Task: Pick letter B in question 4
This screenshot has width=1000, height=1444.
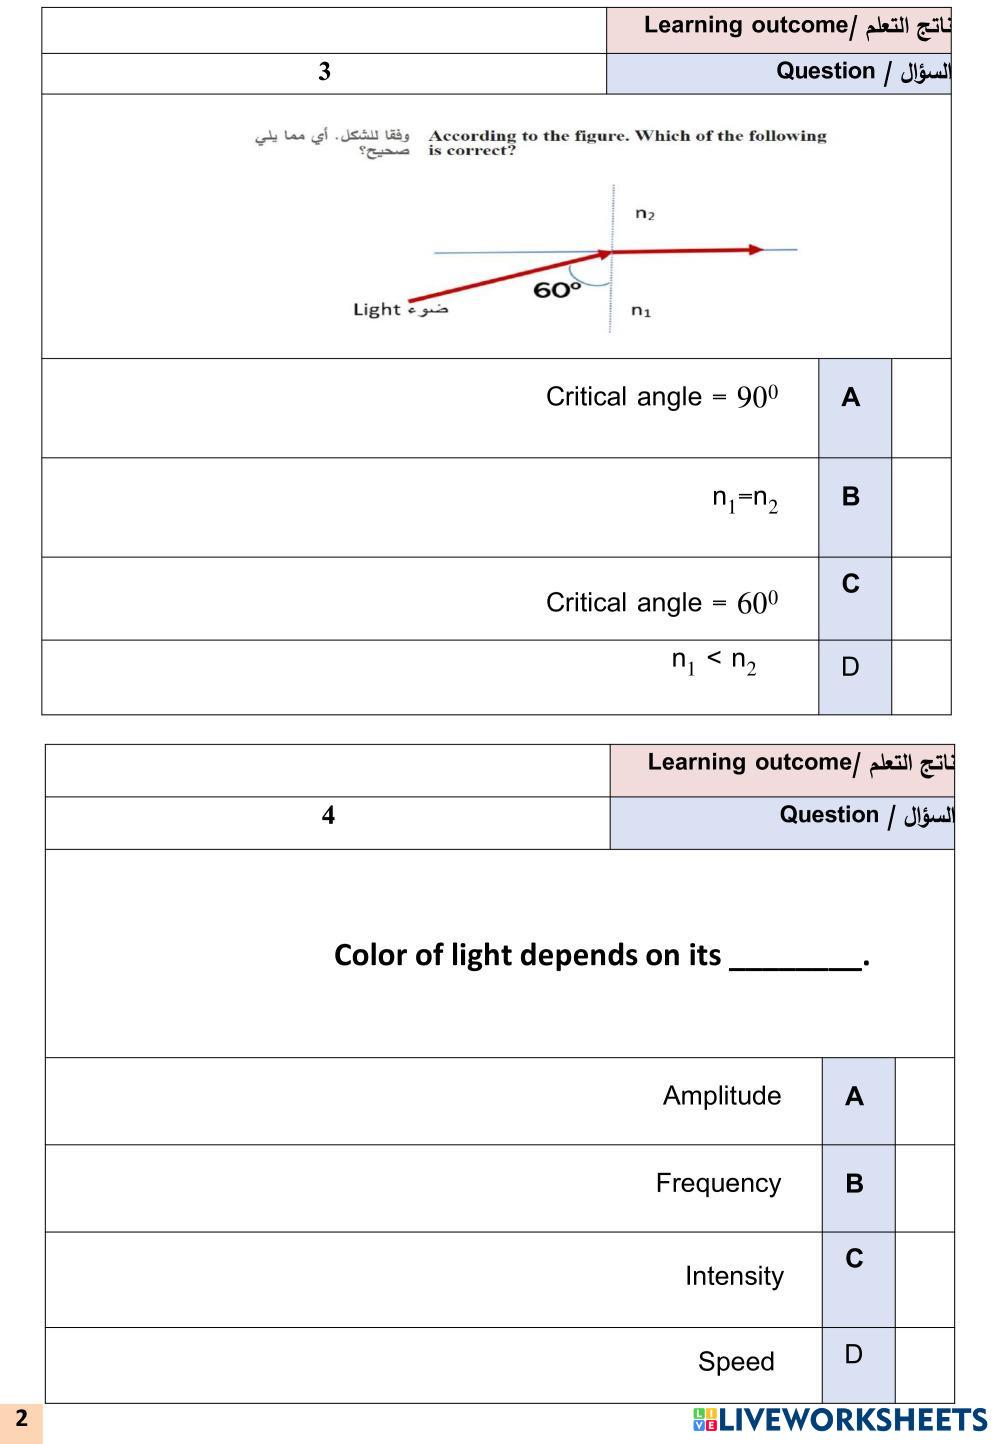Action: point(854,1184)
